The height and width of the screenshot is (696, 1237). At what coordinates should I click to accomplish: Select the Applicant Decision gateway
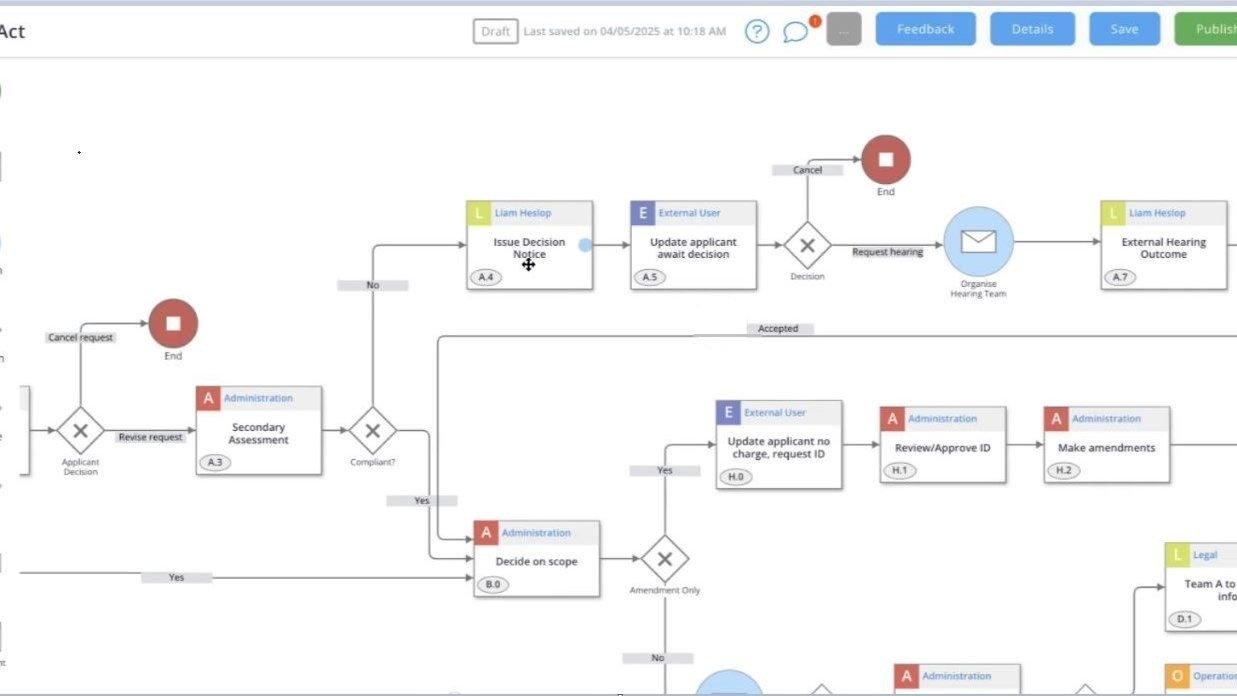80,432
